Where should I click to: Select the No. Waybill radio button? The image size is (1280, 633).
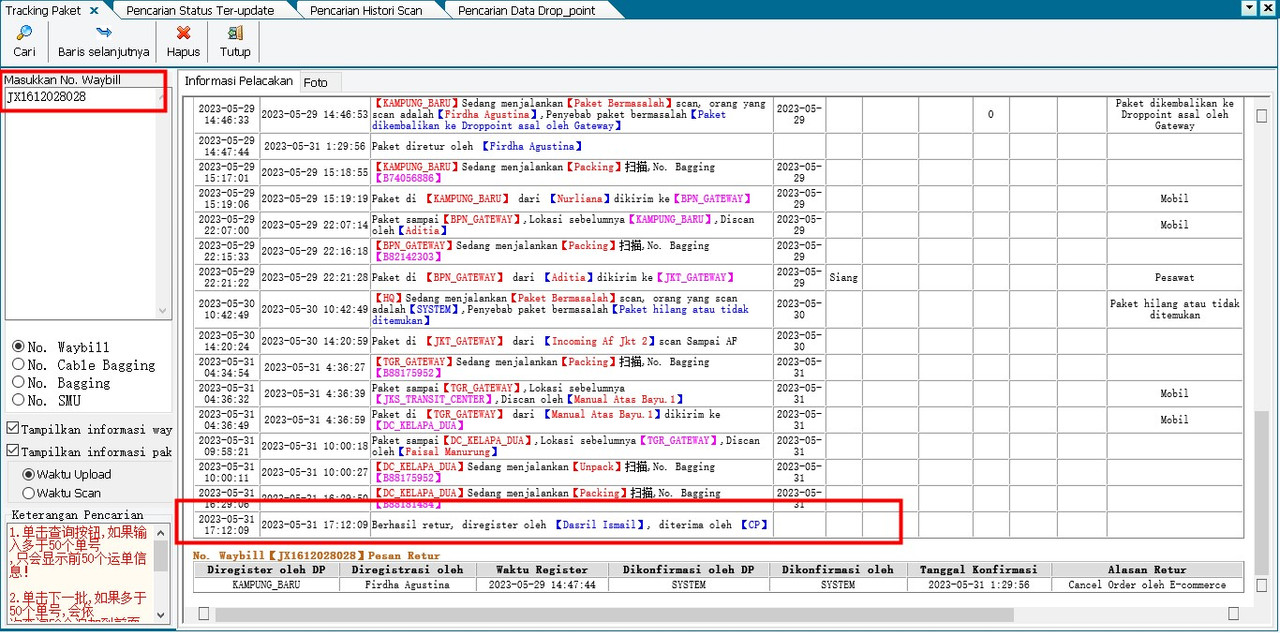(18, 347)
